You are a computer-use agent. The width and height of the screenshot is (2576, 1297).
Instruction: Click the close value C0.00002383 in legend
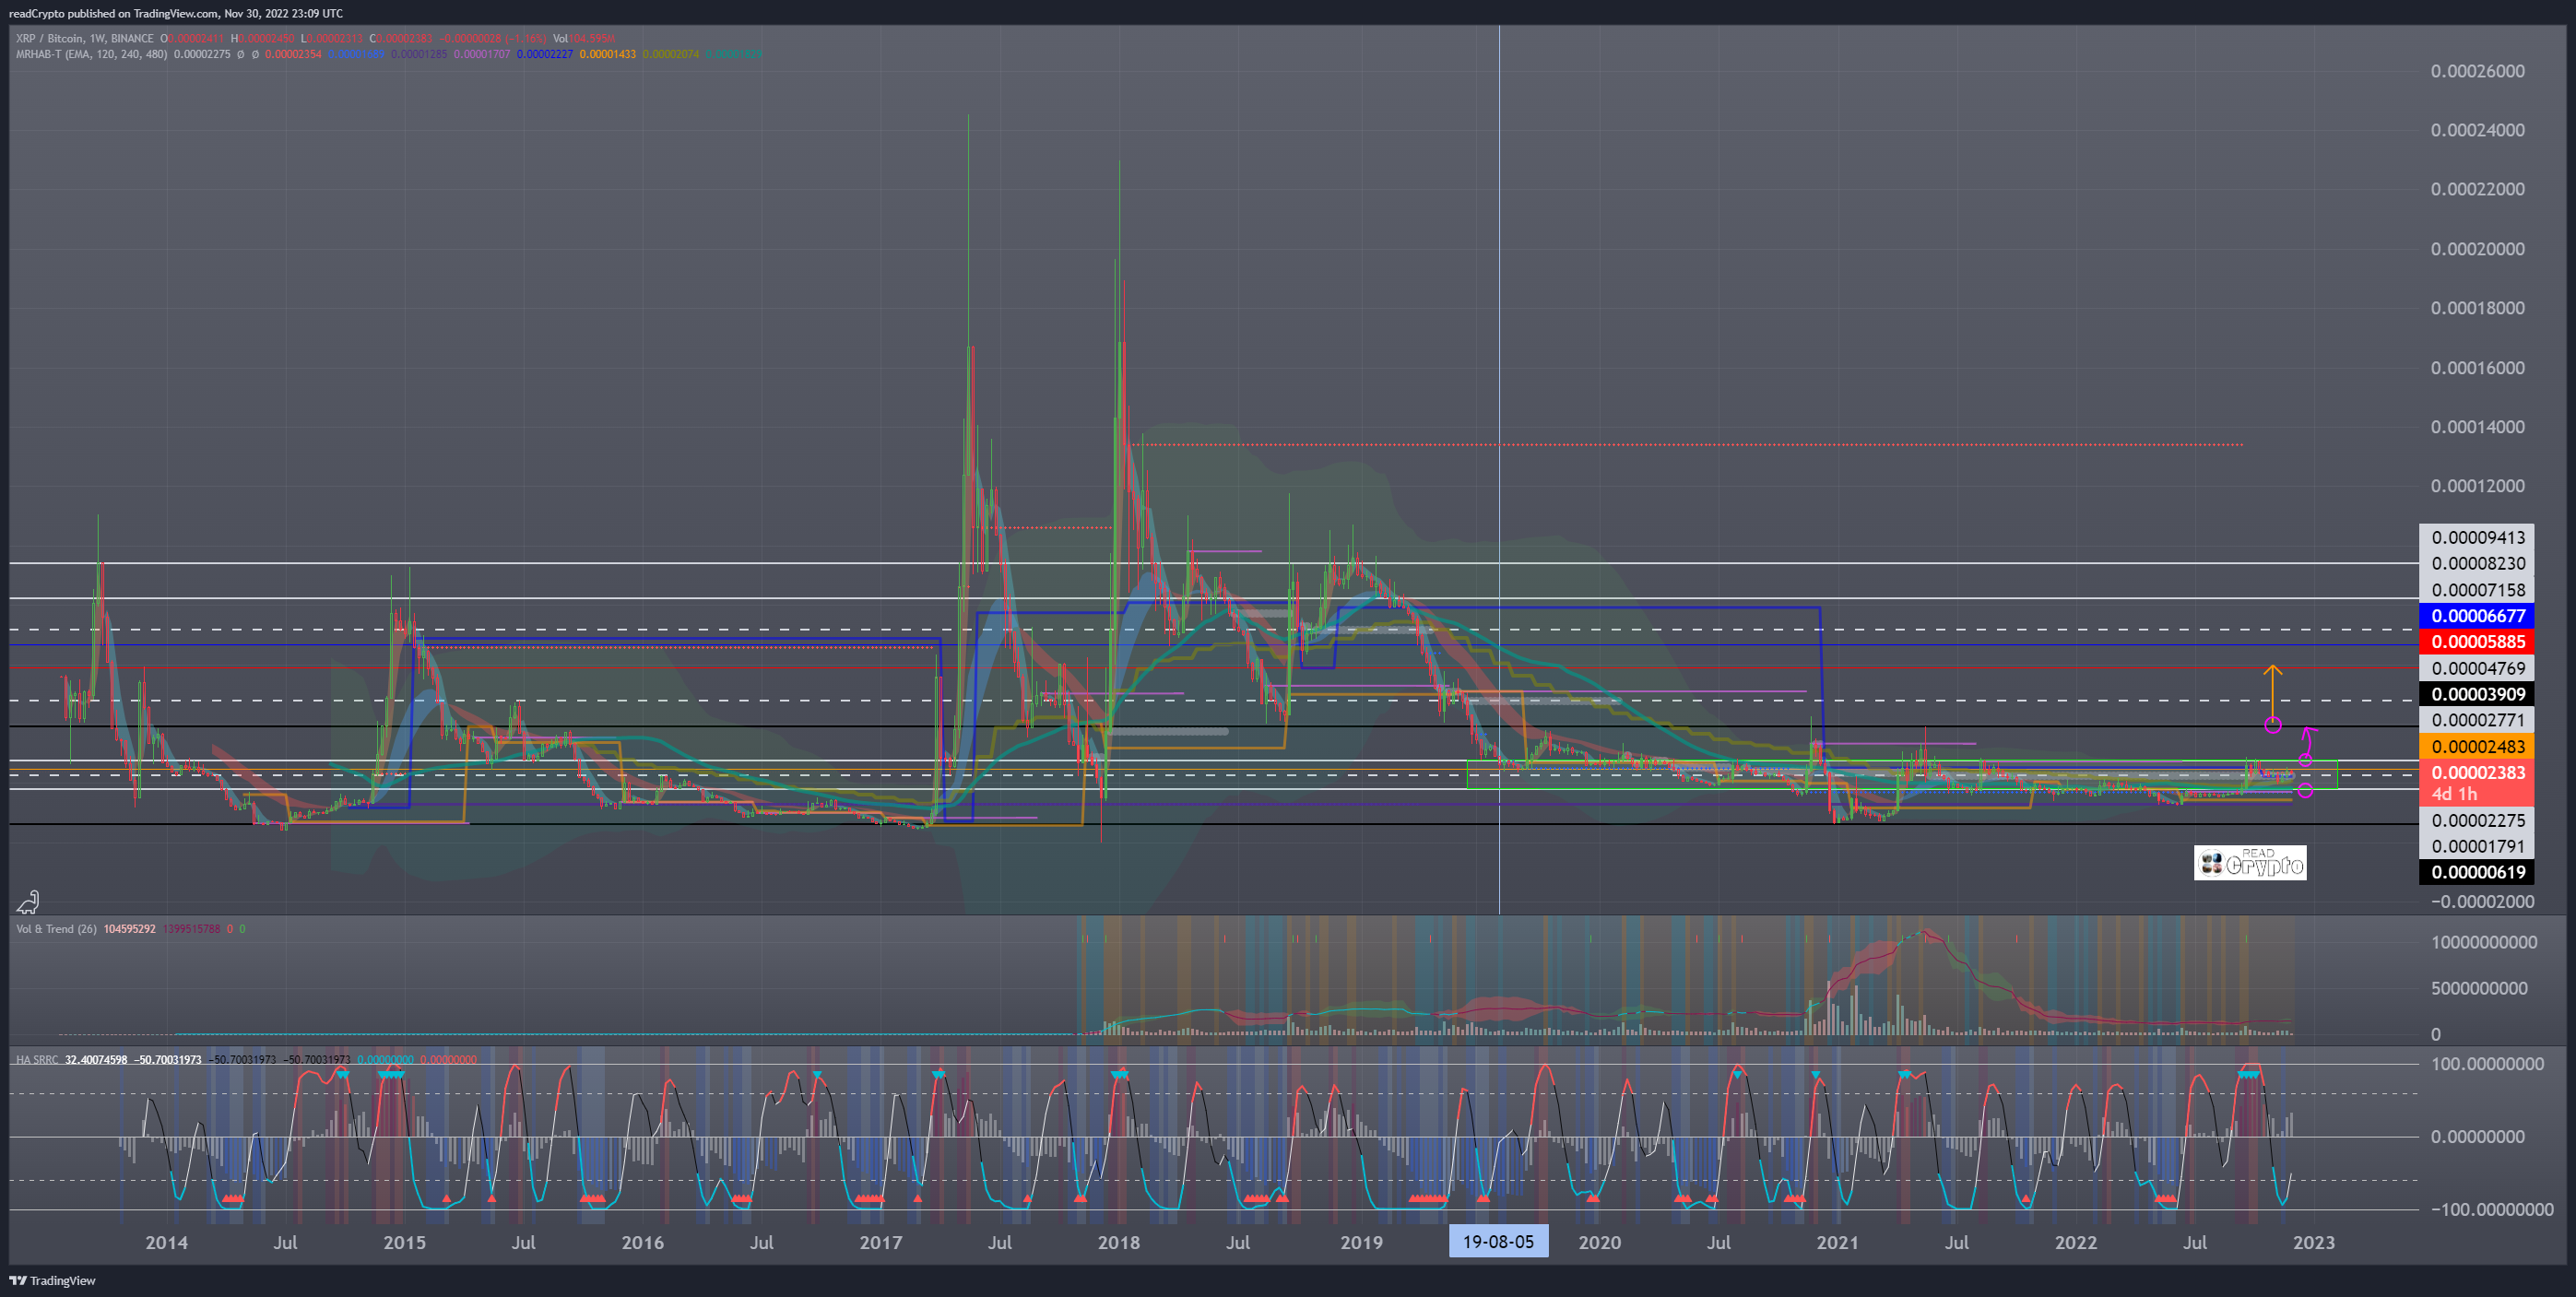pos(401,39)
